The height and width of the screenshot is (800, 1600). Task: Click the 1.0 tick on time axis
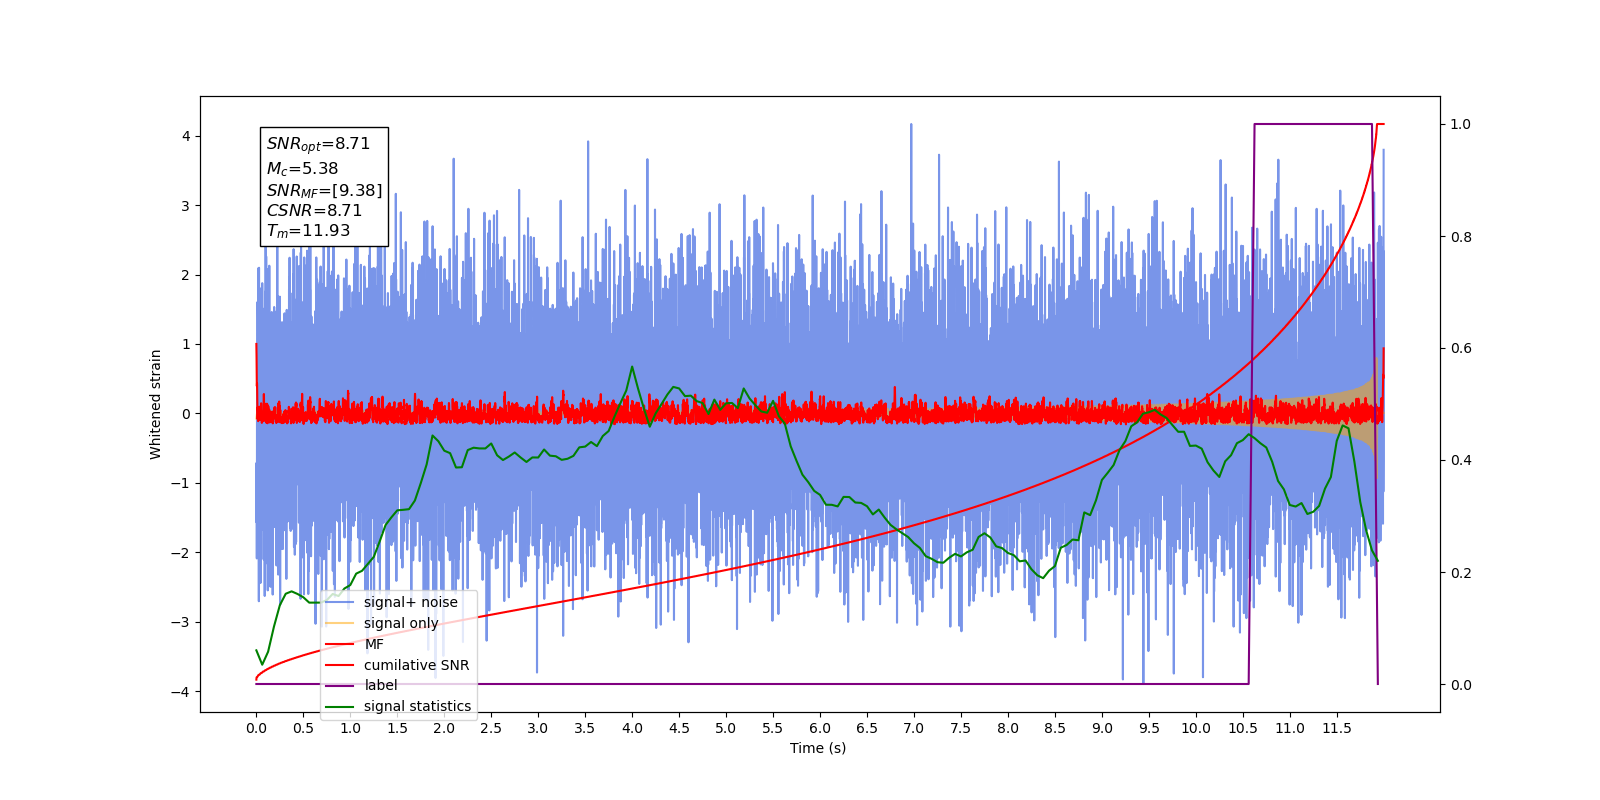[x=350, y=728]
